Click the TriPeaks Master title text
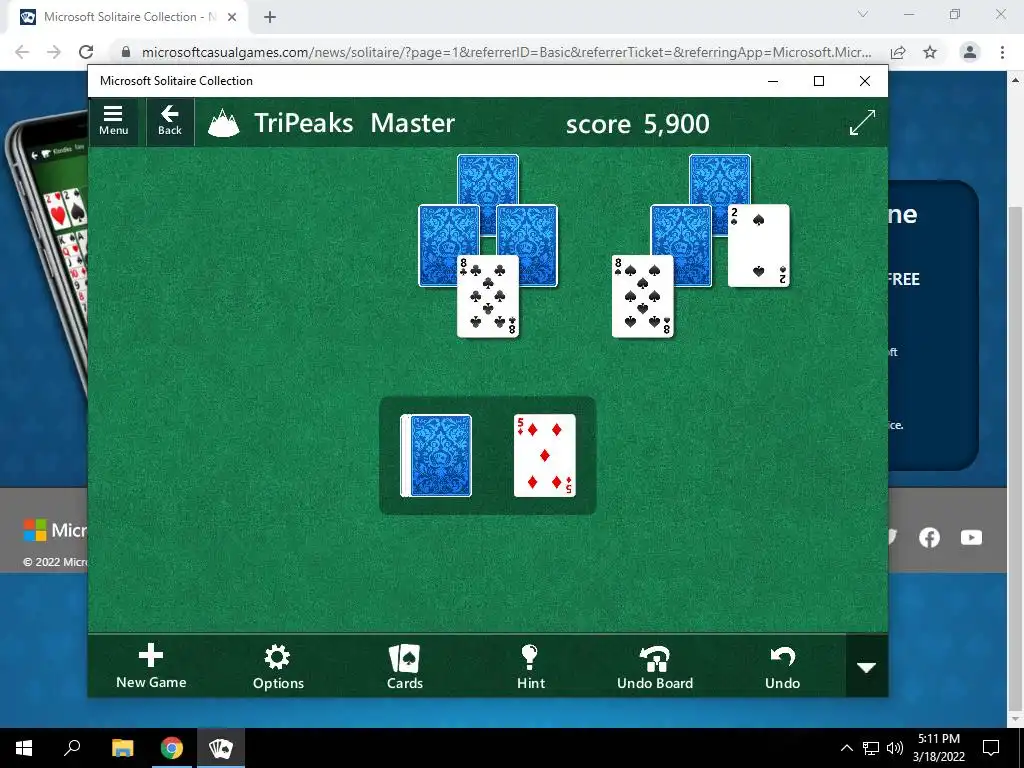The height and width of the screenshot is (768, 1024). click(x=355, y=123)
